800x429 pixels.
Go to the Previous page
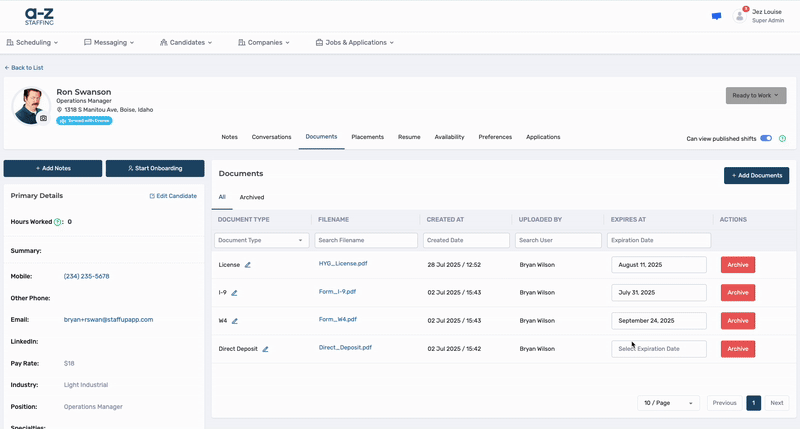(x=724, y=403)
